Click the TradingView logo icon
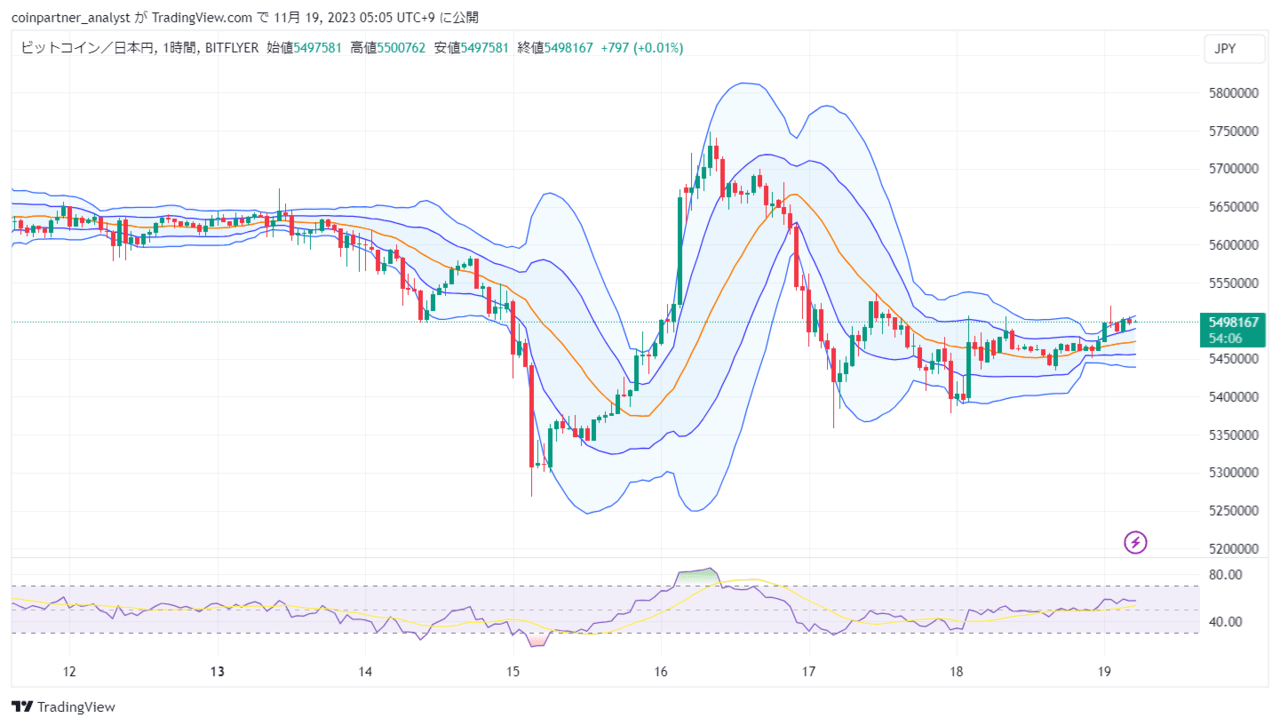This screenshot has height=726, width=1280. (x=21, y=707)
